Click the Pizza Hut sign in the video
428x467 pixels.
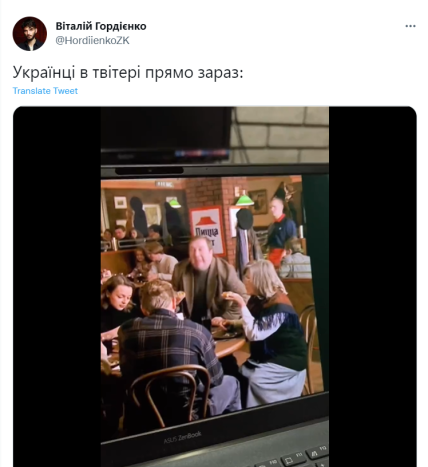[208, 230]
